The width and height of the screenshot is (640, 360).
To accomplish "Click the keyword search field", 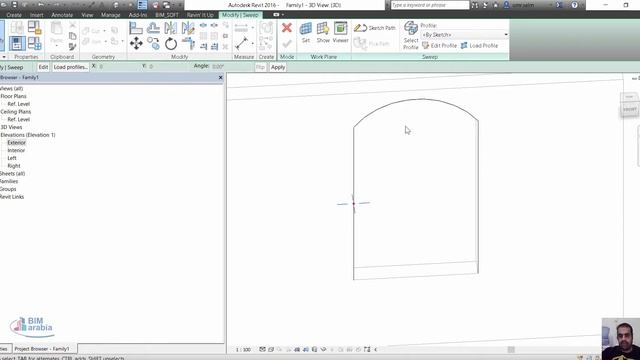I will click(x=430, y=5).
